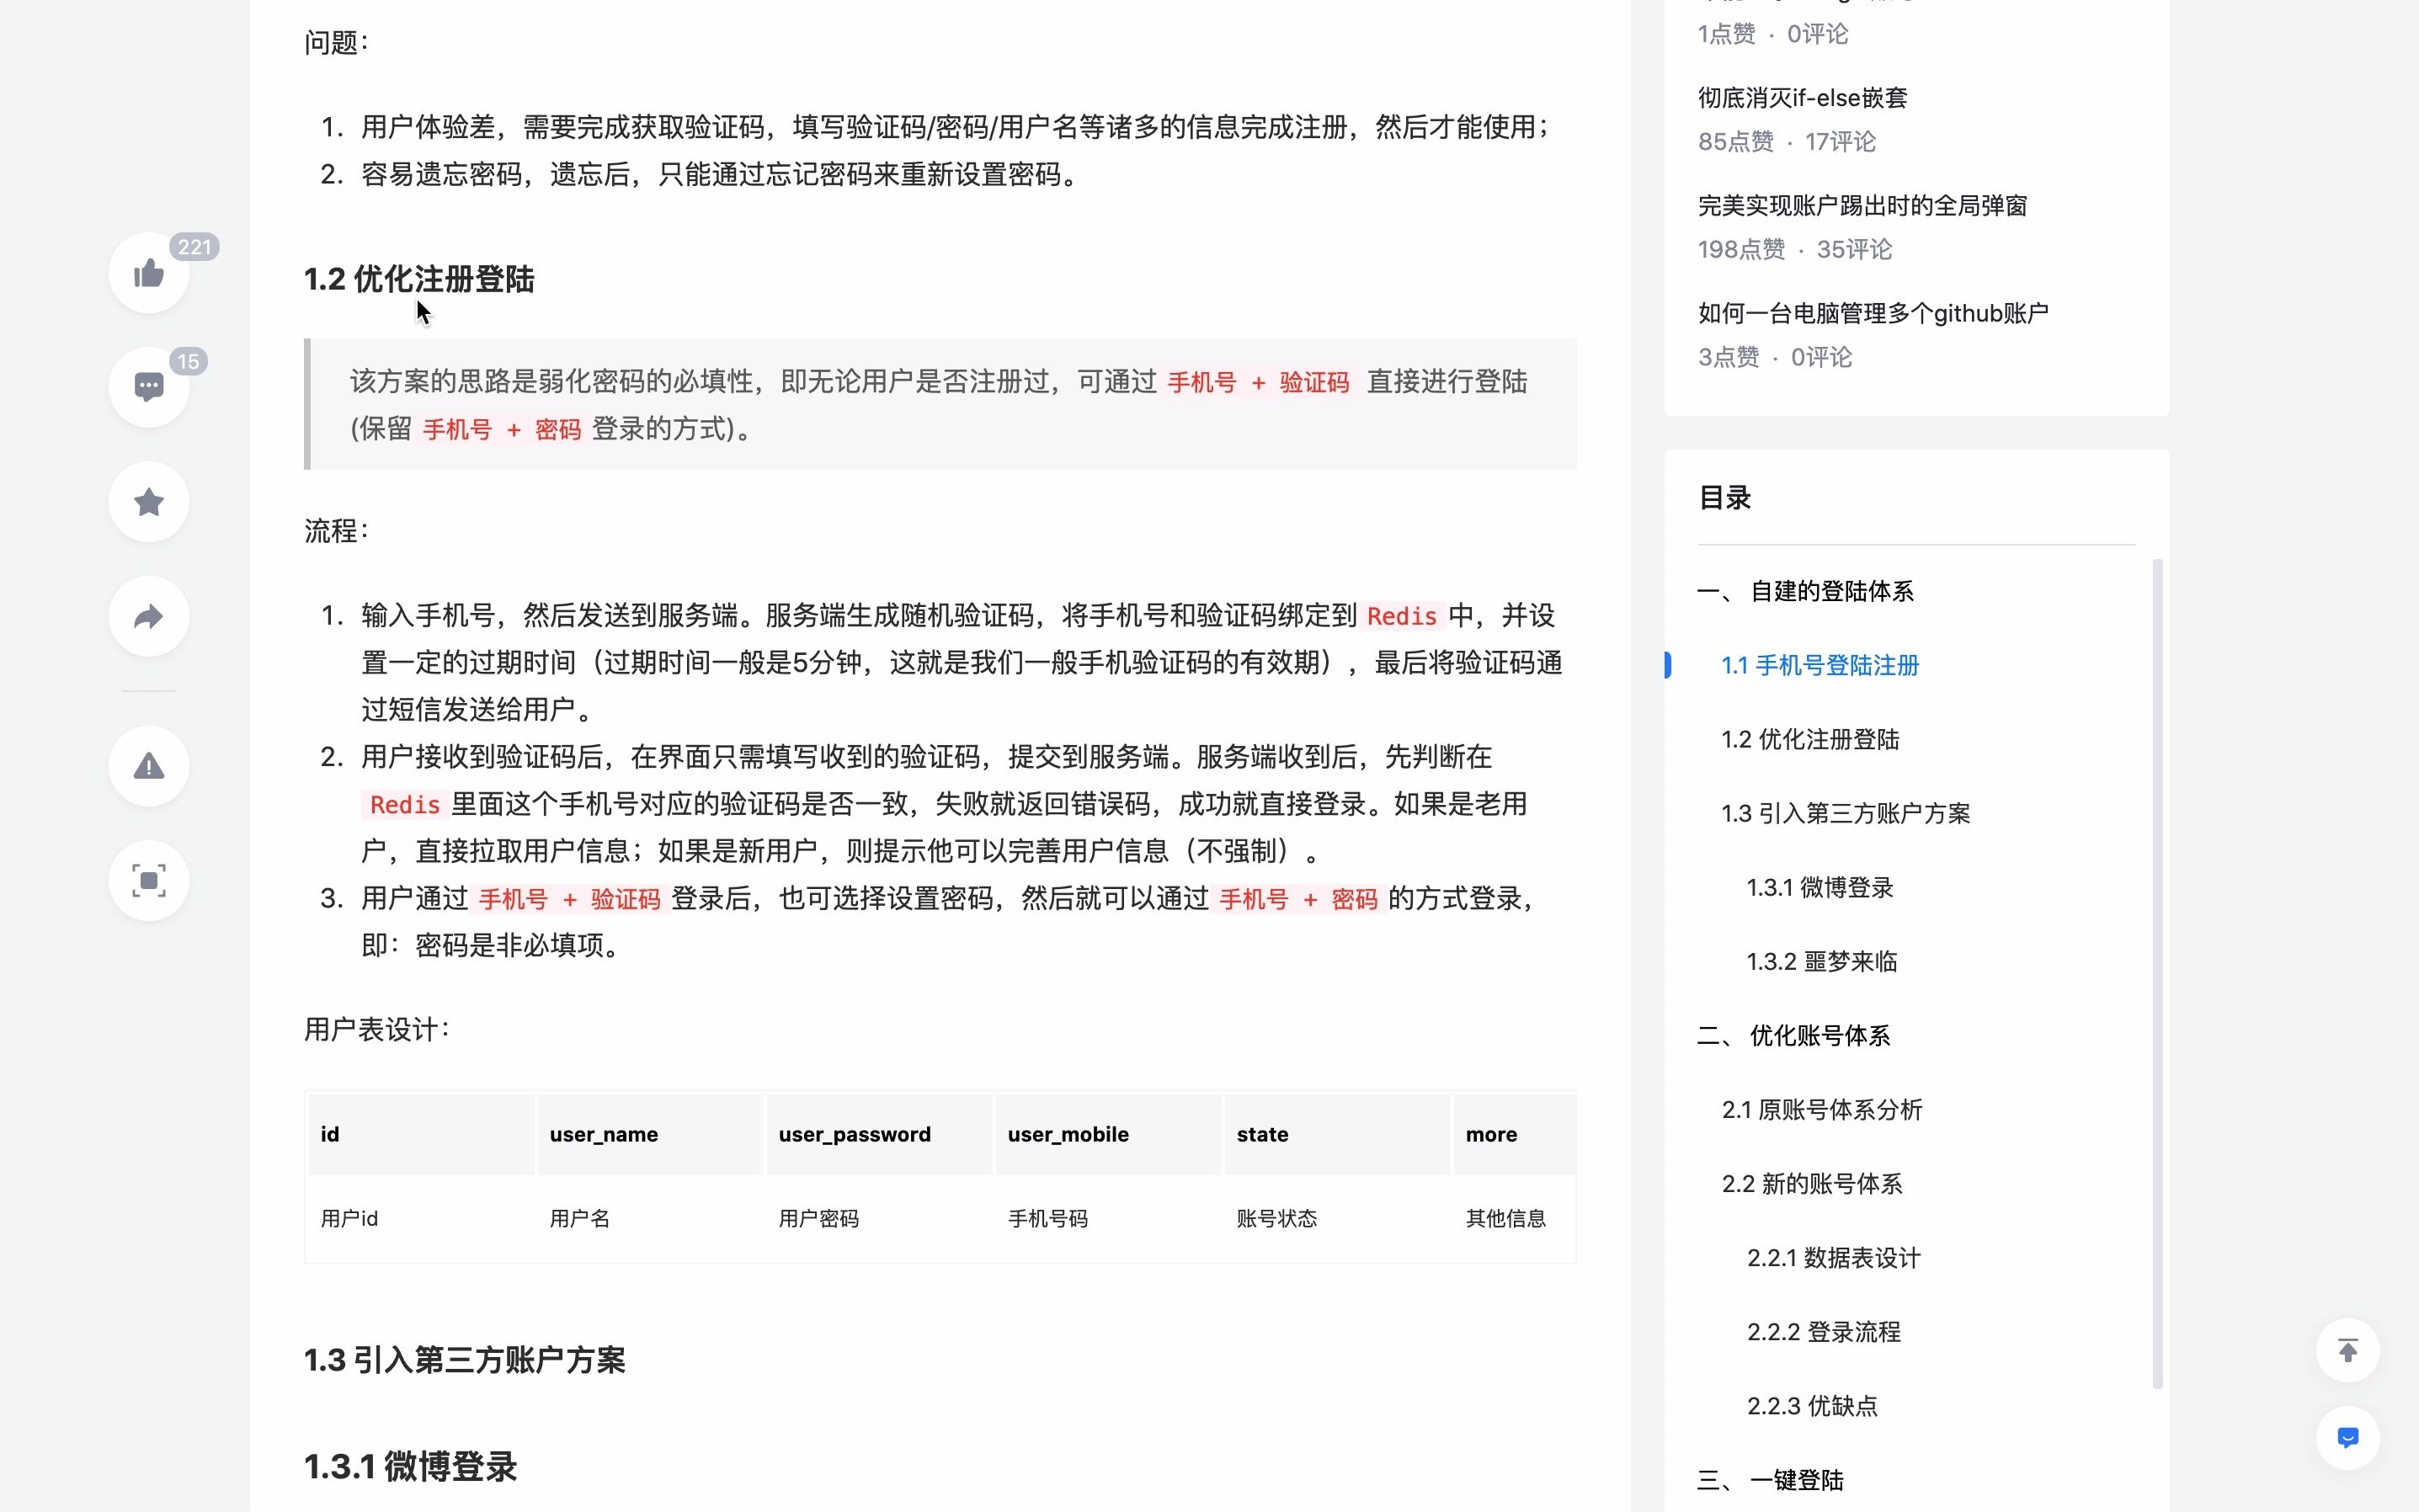Go to 1.3 引入第三方账户方案 in the catalog

tap(1845, 813)
